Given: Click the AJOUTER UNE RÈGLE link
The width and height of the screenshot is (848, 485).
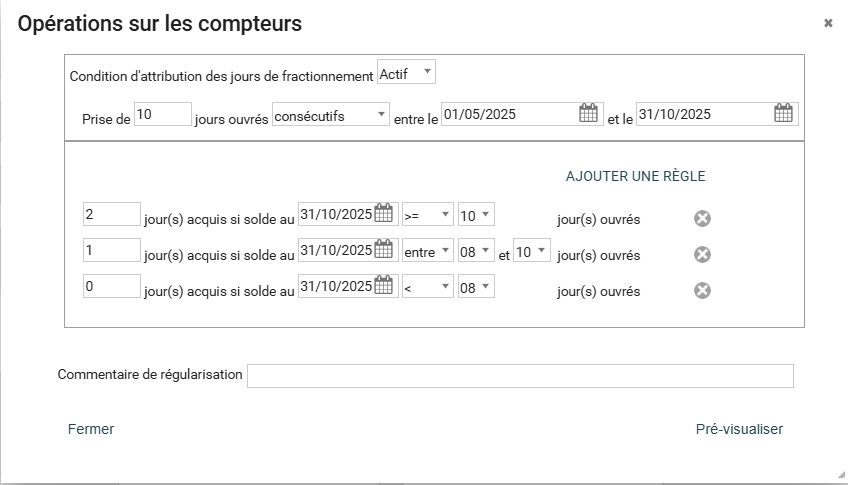Looking at the screenshot, I should 635,176.
